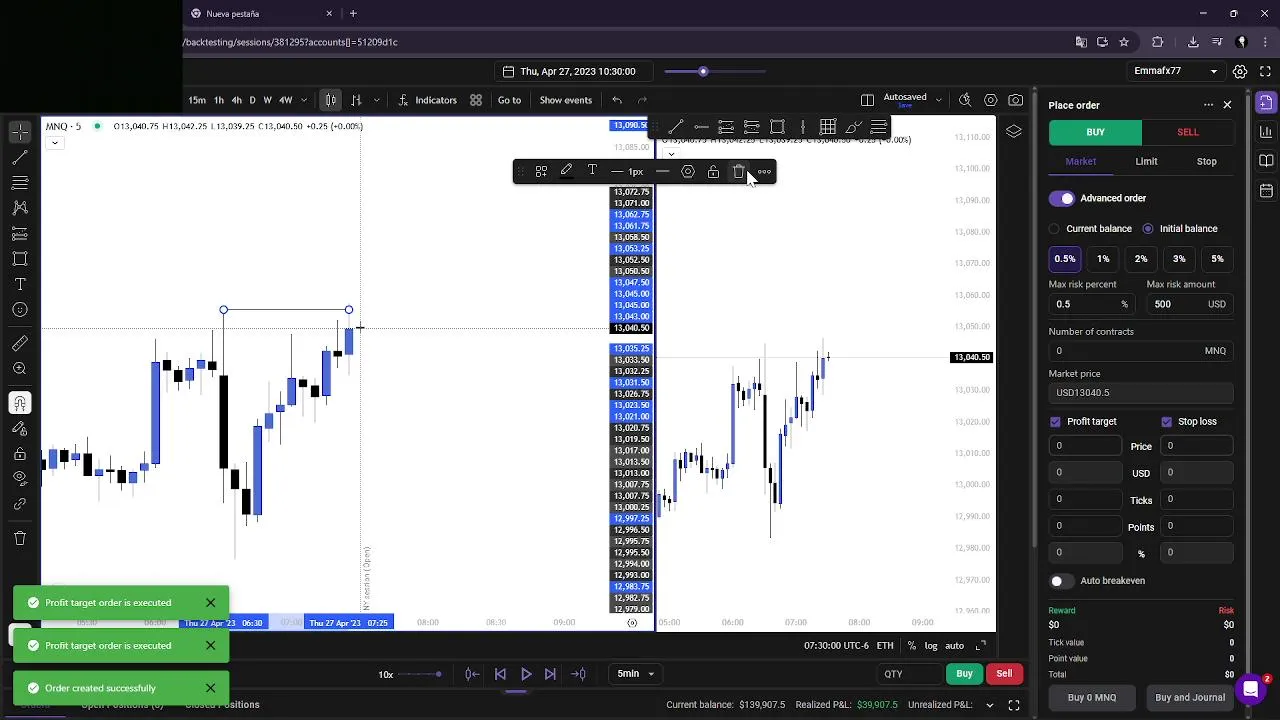Click the lock icon in floating drawing toolbar

pos(713,172)
